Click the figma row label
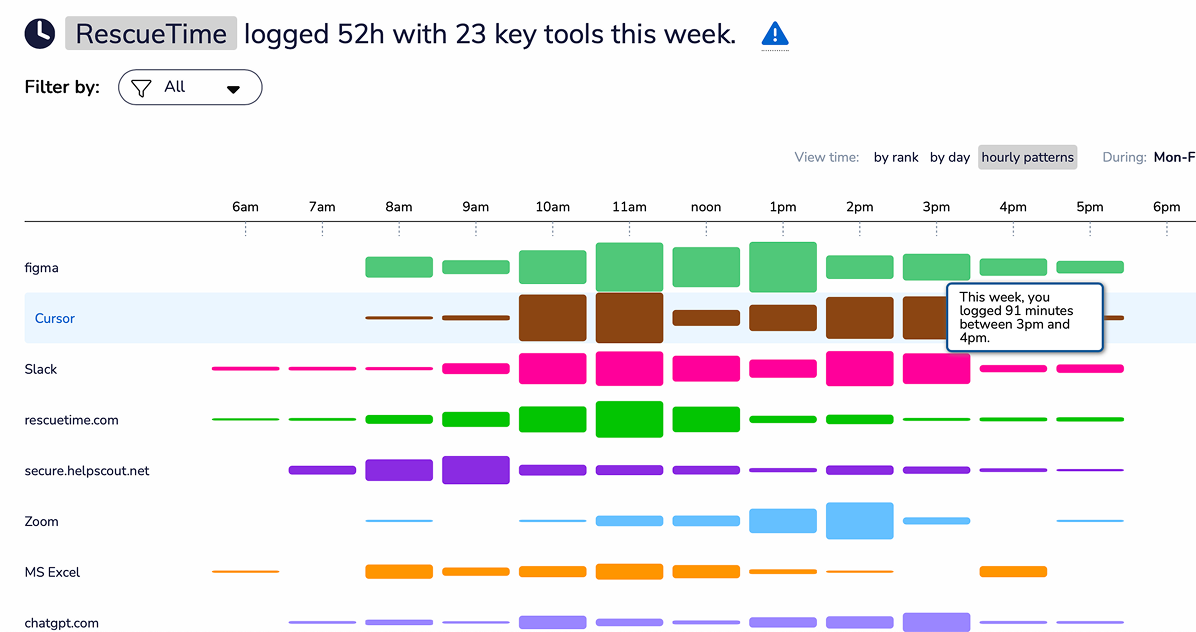Image resolution: width=1196 pixels, height=632 pixels. click(41, 268)
